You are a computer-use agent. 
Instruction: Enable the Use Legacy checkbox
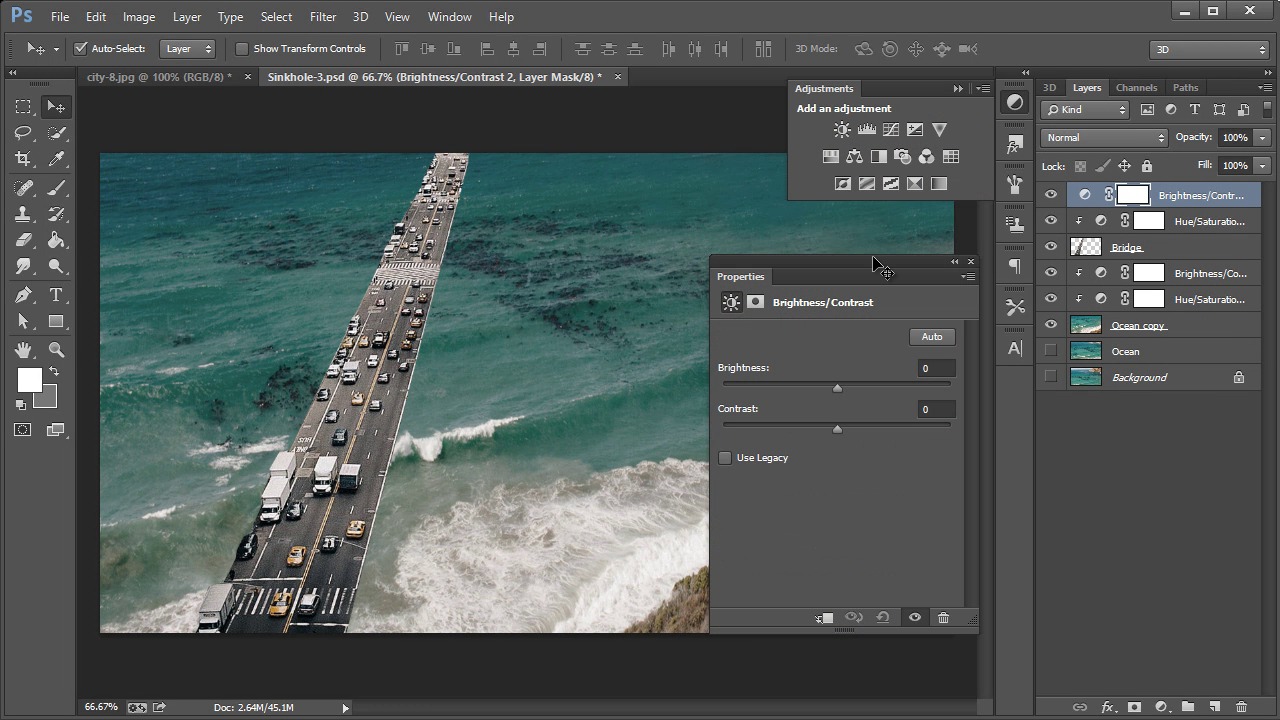click(725, 458)
